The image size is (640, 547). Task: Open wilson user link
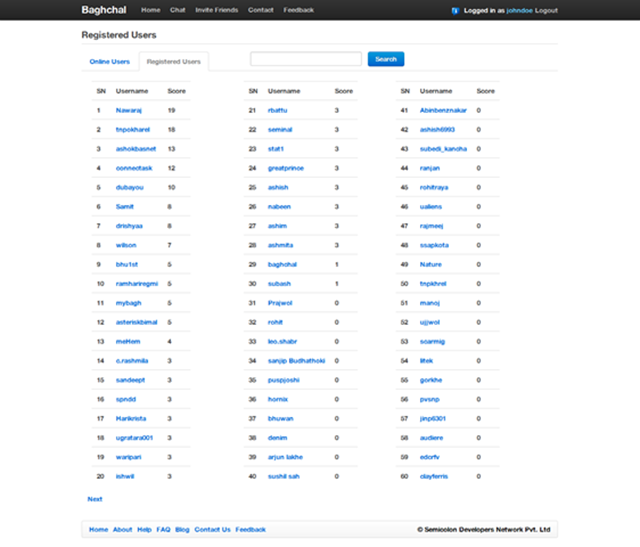[x=126, y=245]
